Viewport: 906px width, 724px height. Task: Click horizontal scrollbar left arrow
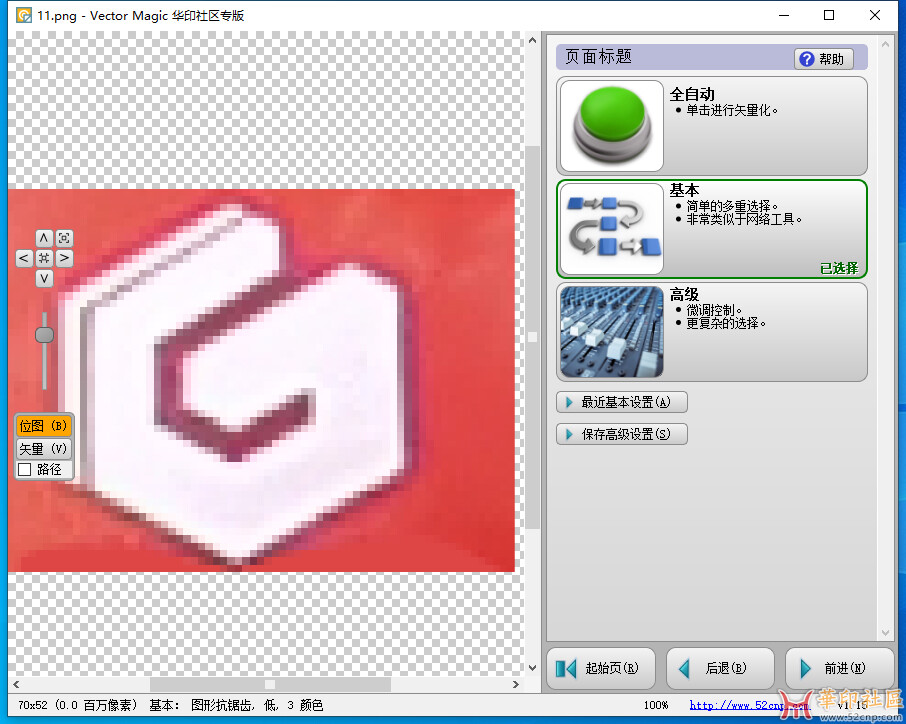[16, 684]
